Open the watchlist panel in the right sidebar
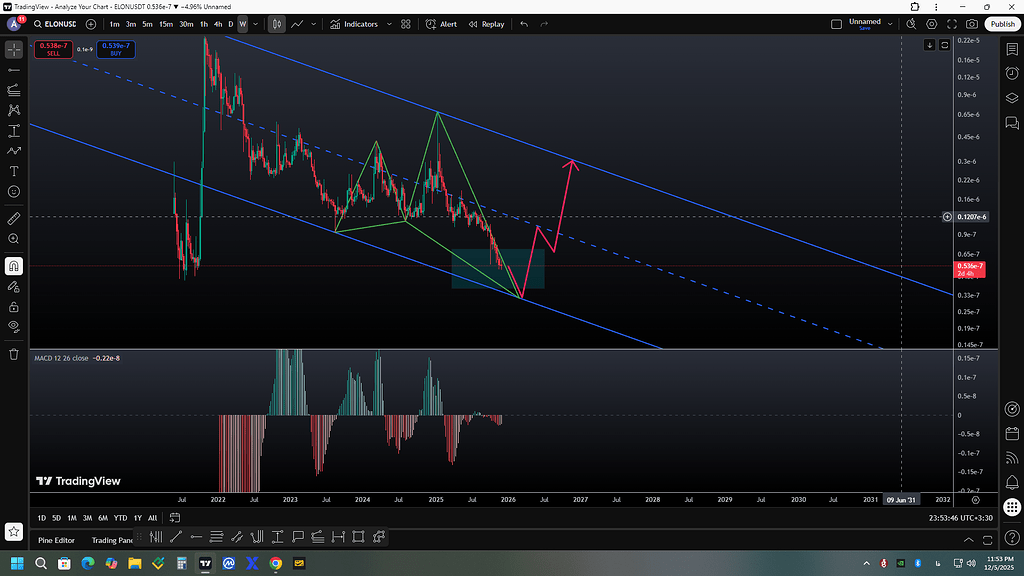The height and width of the screenshot is (576, 1024). click(x=1012, y=49)
